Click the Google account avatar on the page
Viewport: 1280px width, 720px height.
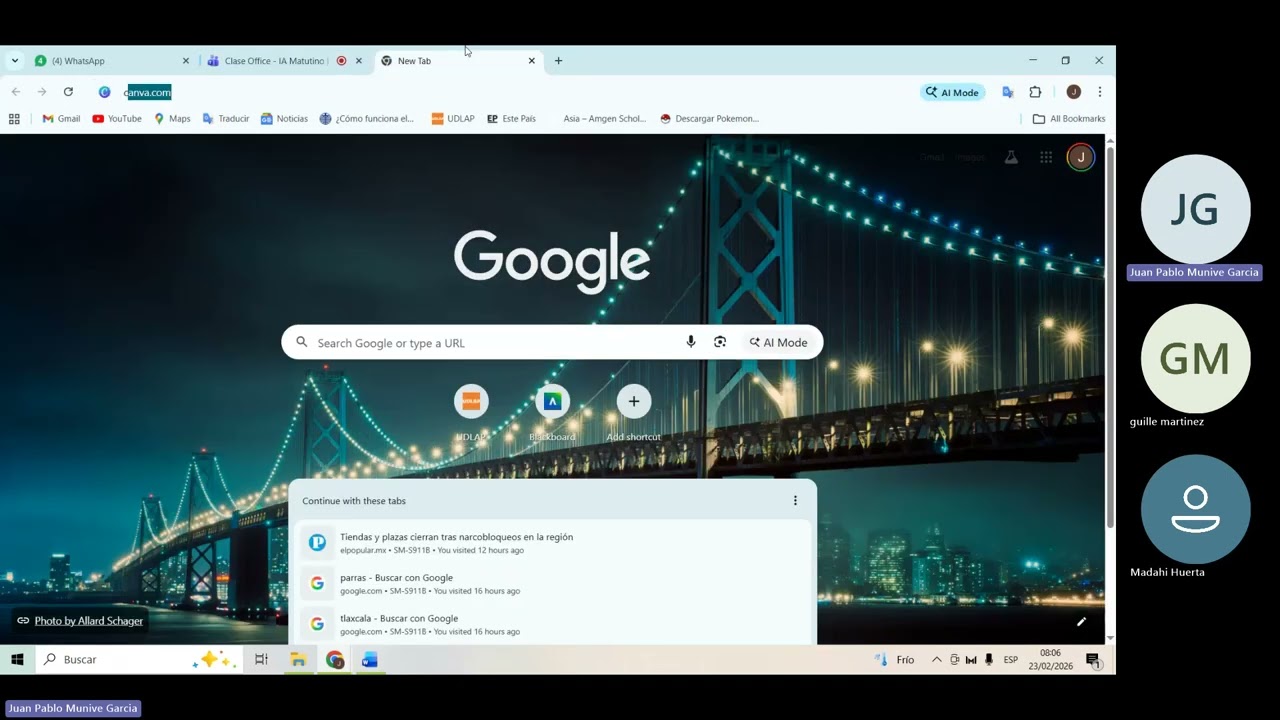click(x=1080, y=157)
